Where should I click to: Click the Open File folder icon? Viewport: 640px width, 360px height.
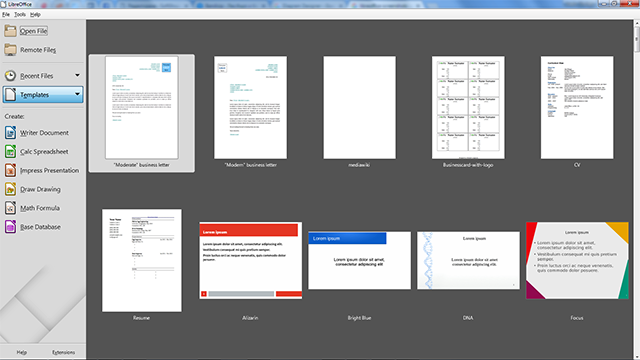10,31
